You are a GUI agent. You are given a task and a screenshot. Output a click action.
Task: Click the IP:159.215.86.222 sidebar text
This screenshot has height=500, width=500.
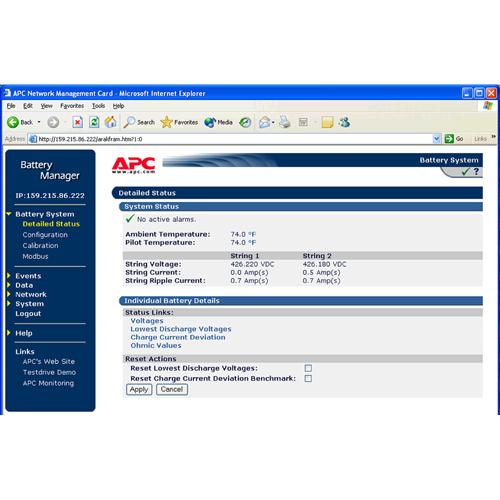point(50,196)
